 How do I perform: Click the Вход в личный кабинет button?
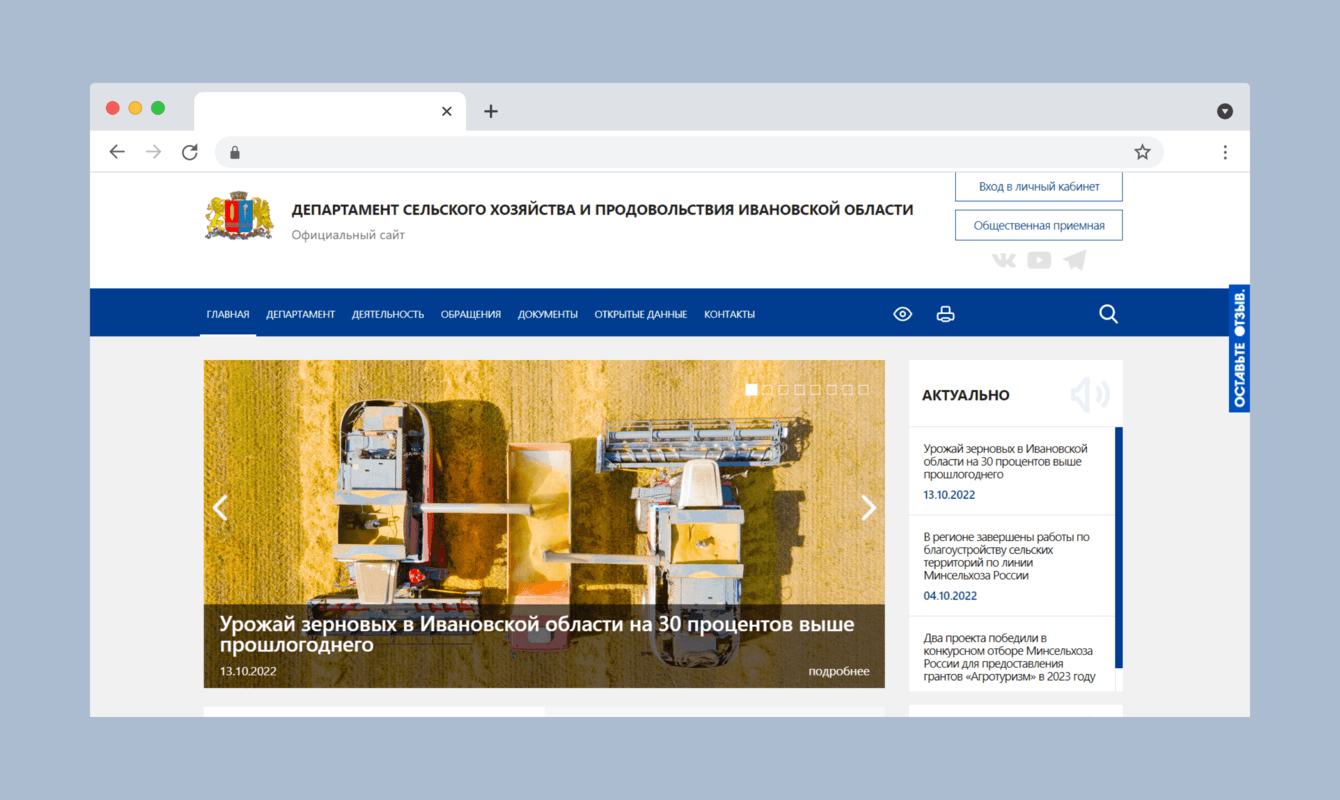click(1038, 186)
